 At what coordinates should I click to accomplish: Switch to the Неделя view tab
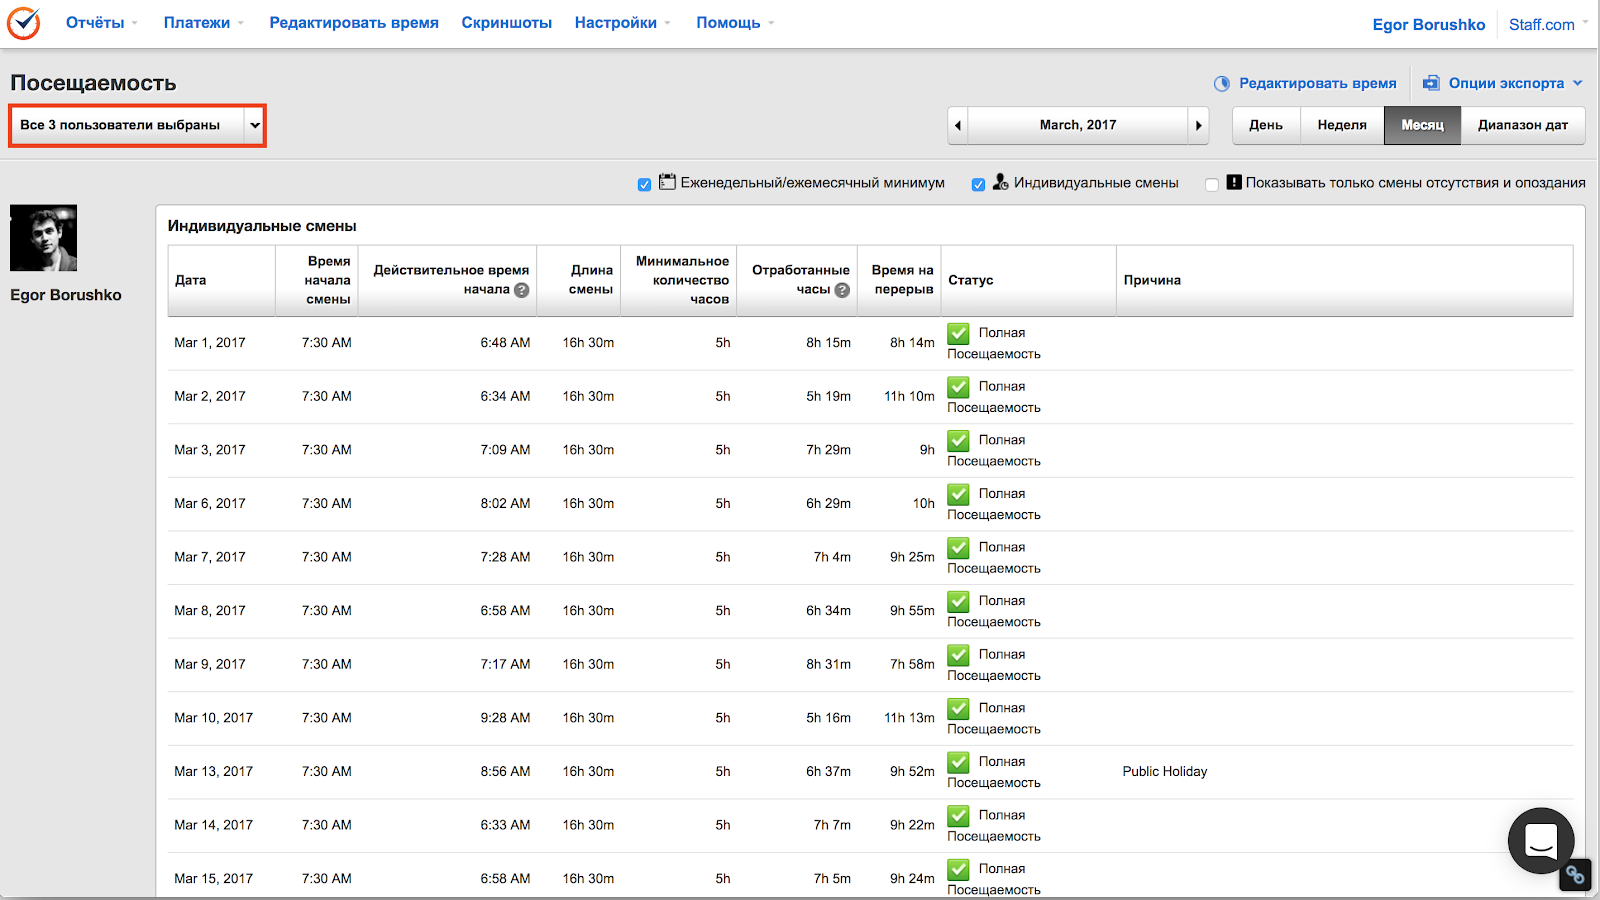(x=1341, y=126)
